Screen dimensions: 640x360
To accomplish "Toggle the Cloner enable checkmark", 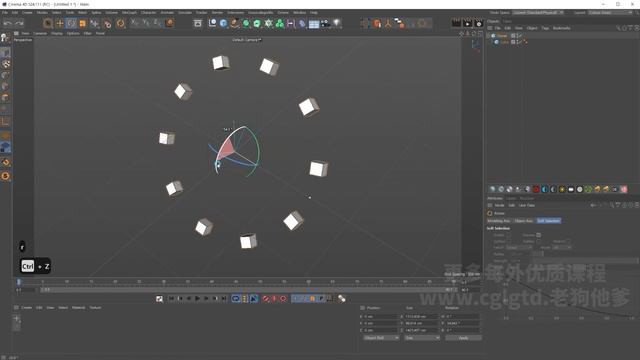I will point(521,36).
